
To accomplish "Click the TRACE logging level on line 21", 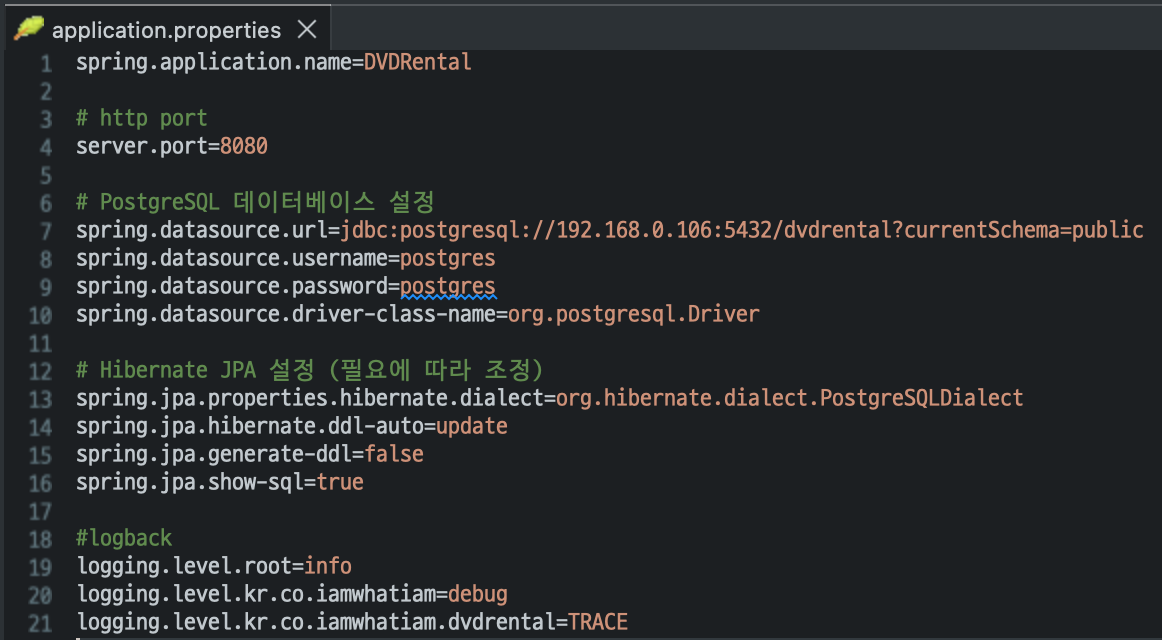I will click(599, 621).
